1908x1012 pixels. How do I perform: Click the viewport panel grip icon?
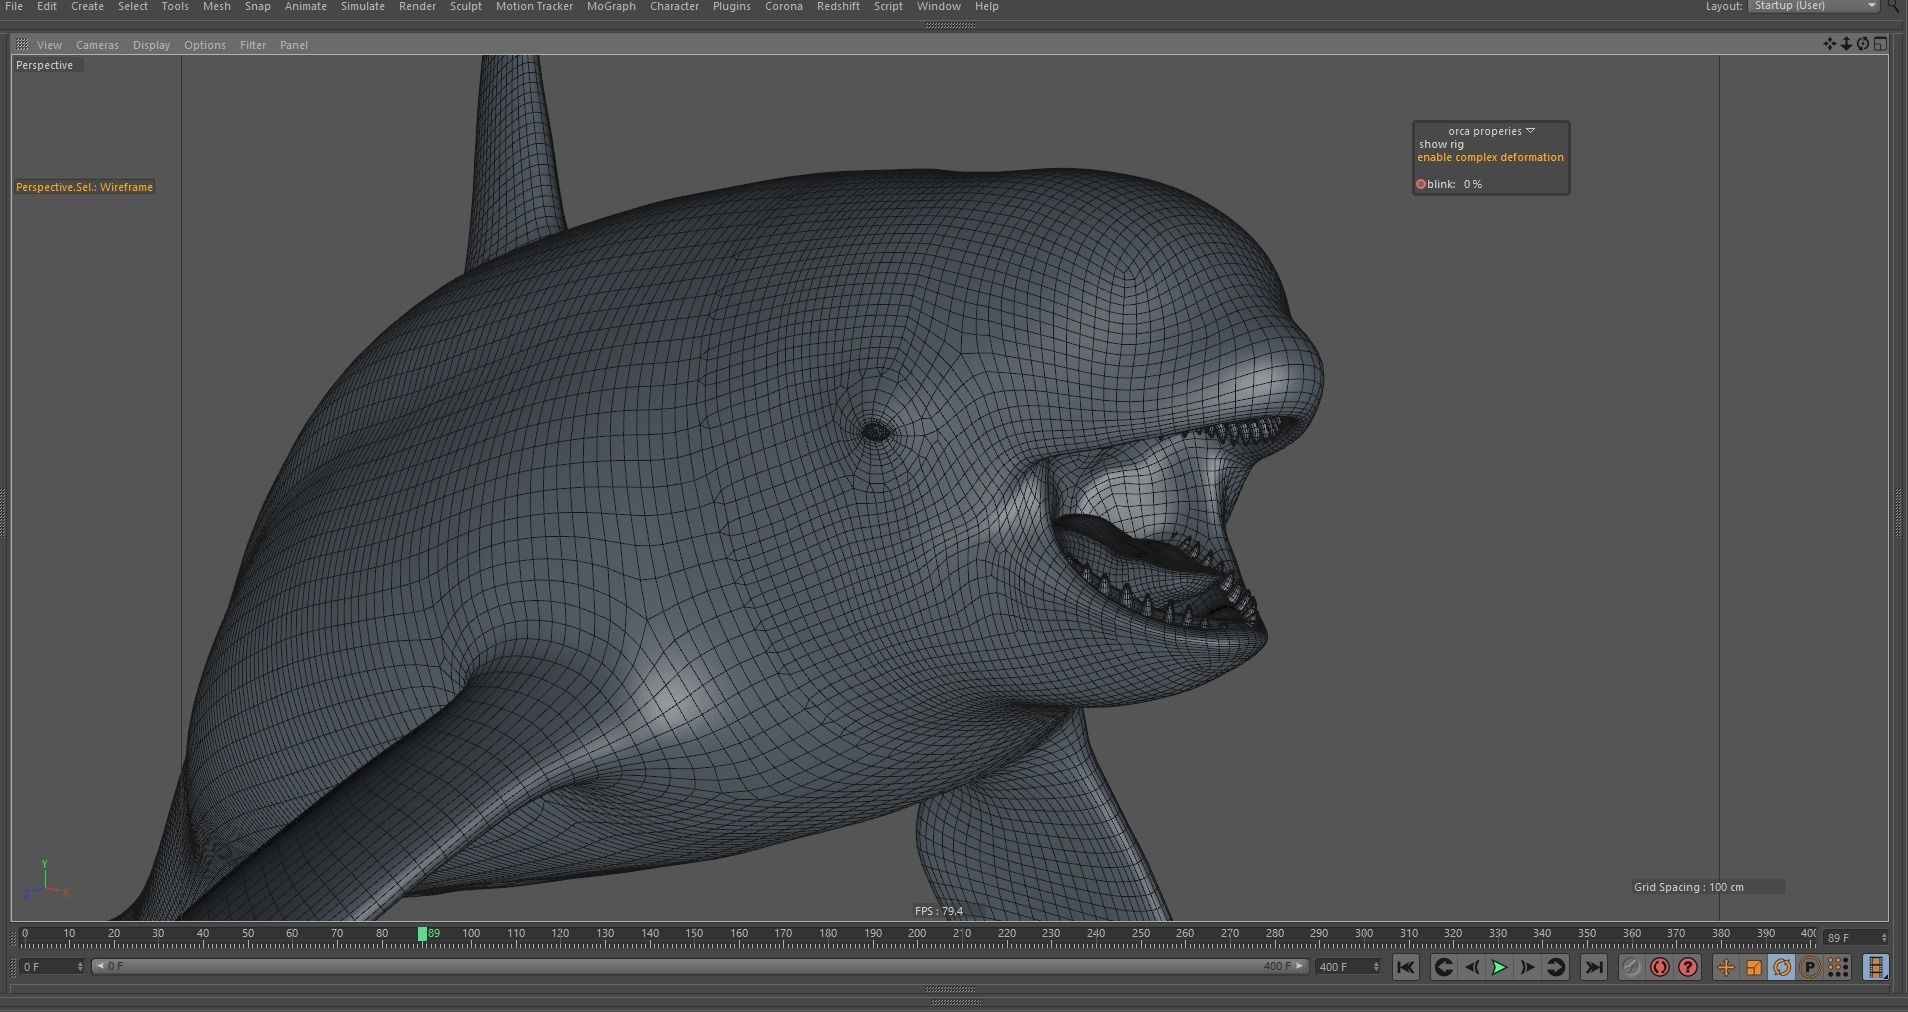[x=22, y=44]
